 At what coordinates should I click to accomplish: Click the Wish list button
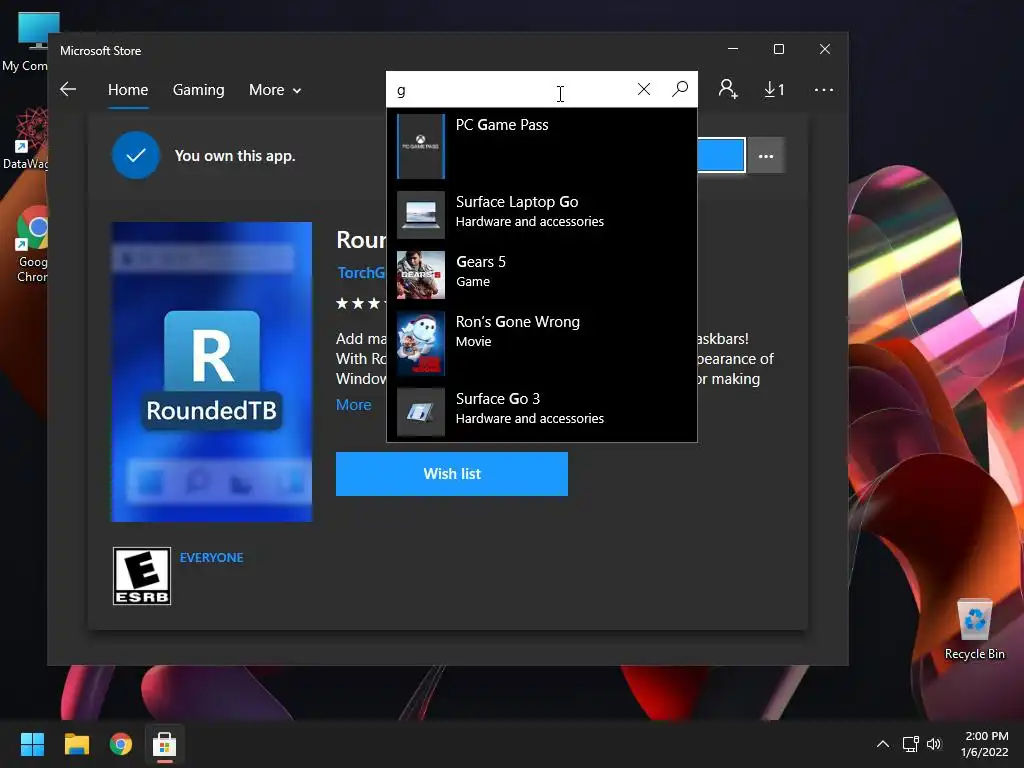click(452, 474)
